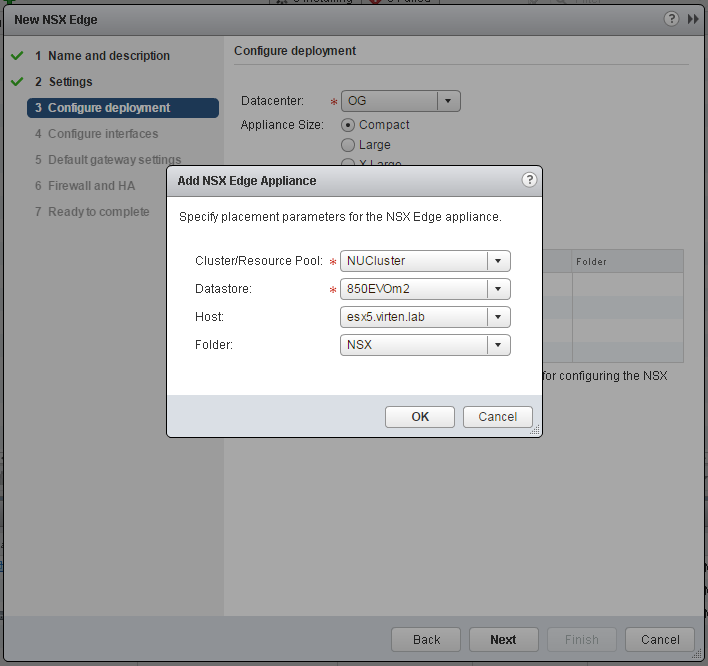708x666 pixels.
Task: Go to step 2 Settings
Action: coord(64,82)
